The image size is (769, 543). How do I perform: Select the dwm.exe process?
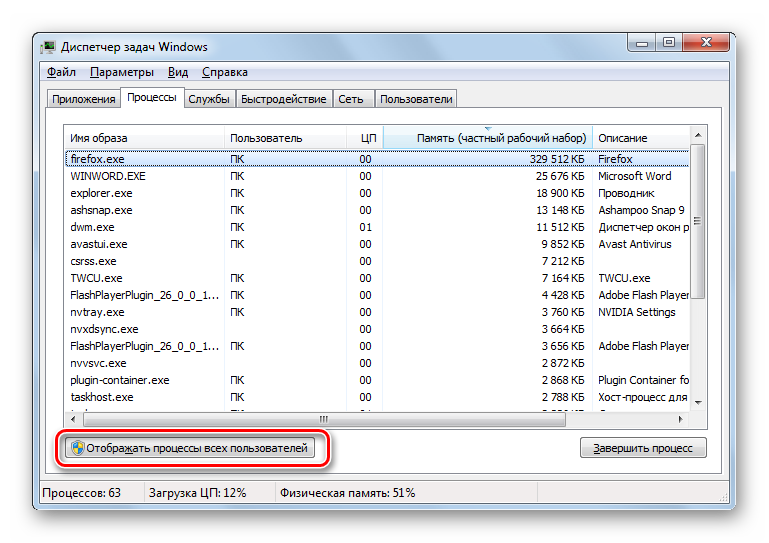click(377, 227)
